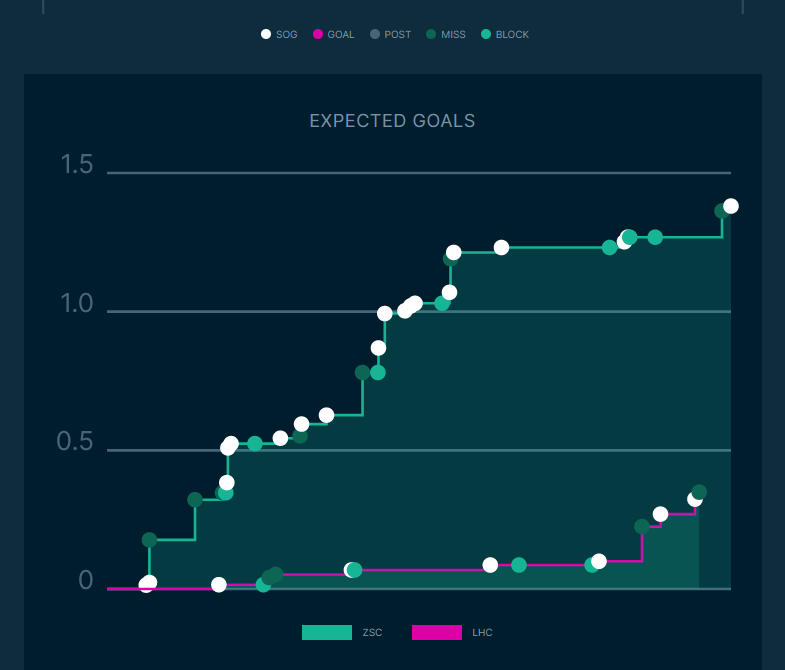Image resolution: width=785 pixels, height=670 pixels.
Task: Toggle the MISS series label text
Action: click(453, 35)
